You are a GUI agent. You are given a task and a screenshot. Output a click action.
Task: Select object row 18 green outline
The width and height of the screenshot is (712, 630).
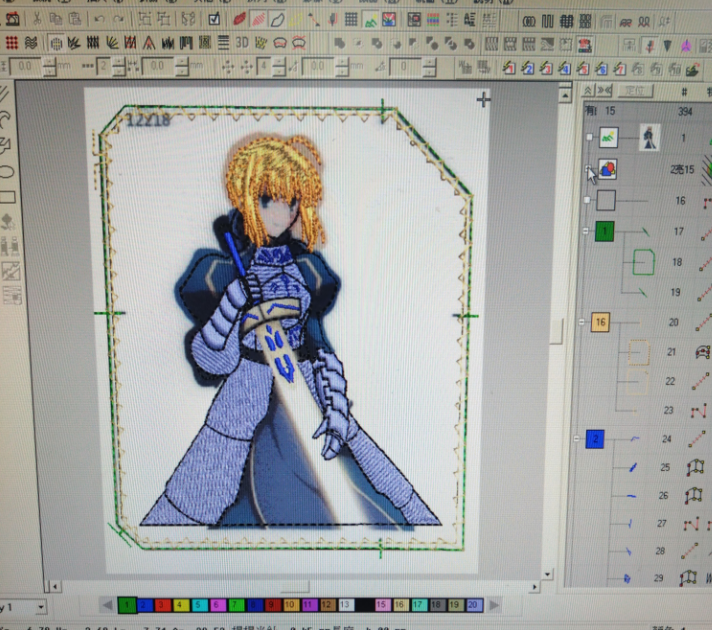click(643, 262)
